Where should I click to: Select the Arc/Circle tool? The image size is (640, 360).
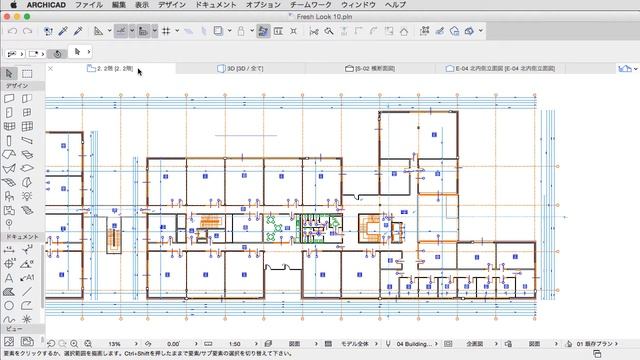click(x=9, y=306)
